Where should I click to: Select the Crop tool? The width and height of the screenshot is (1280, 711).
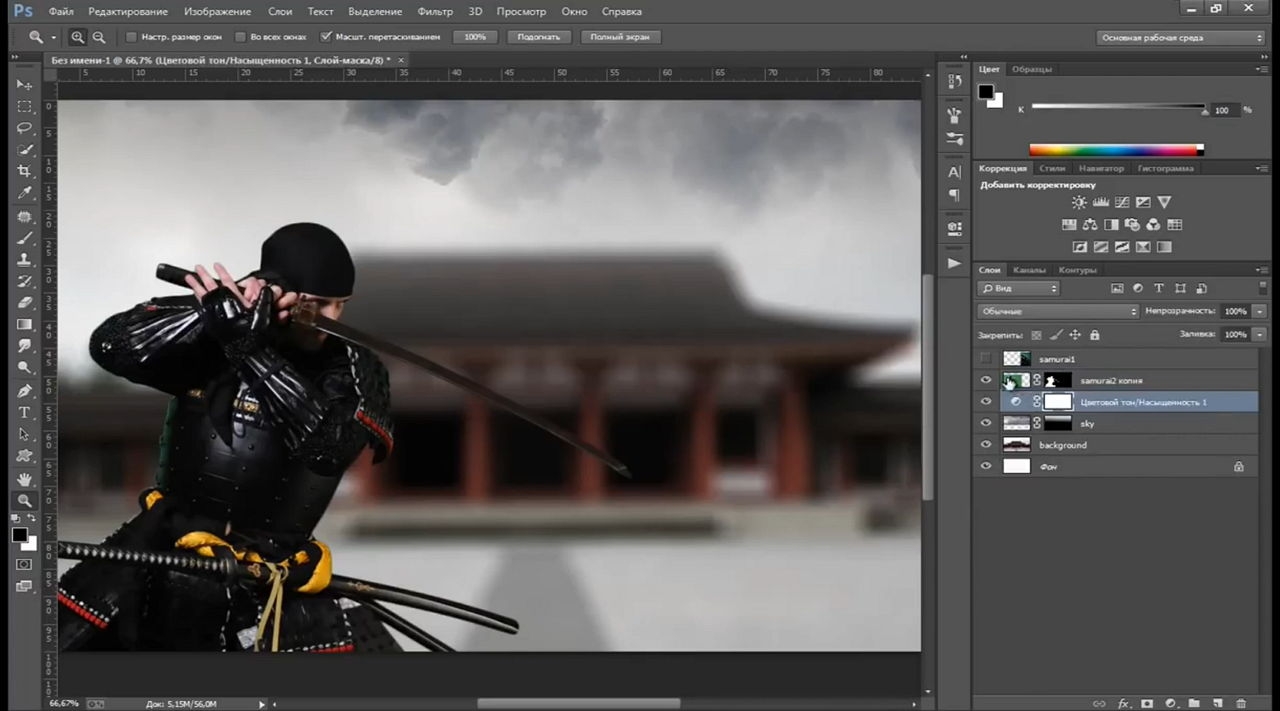coord(24,171)
